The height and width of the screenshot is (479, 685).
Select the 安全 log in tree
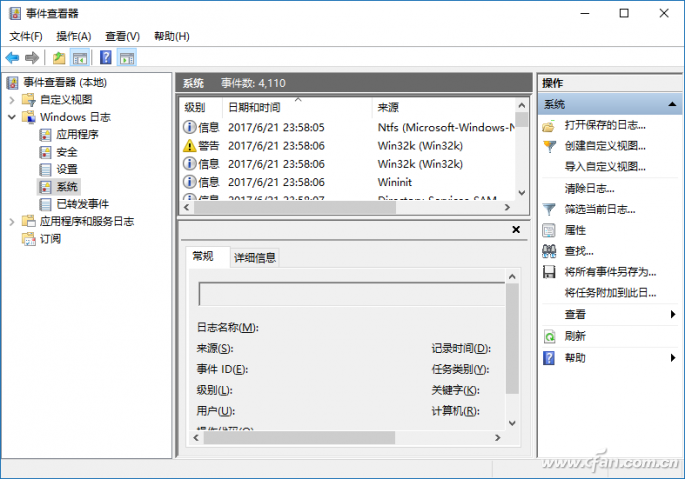pos(66,152)
